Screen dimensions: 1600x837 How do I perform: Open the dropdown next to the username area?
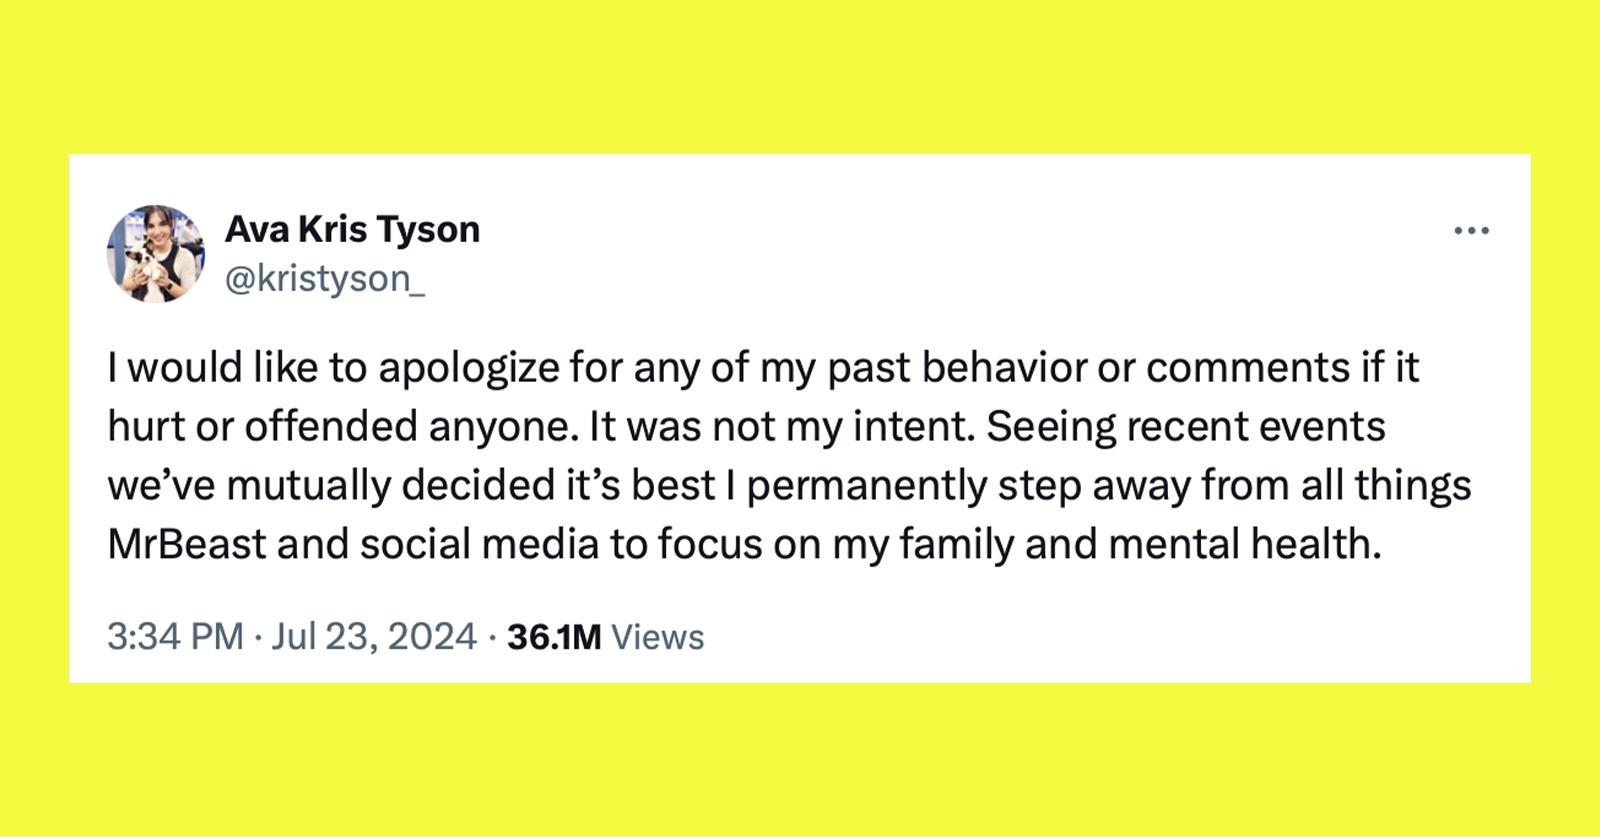pos(1474,228)
